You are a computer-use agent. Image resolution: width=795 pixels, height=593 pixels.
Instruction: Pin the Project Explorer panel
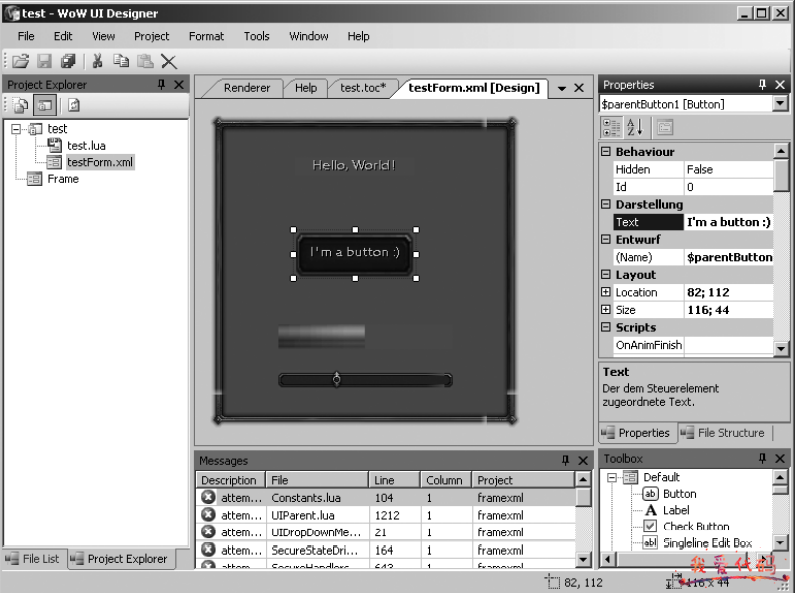[161, 85]
